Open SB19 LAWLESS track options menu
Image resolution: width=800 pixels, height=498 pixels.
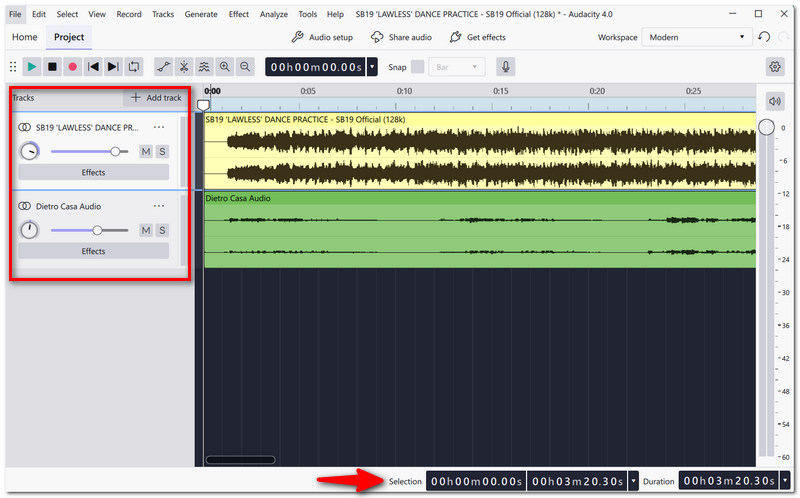pyautogui.click(x=159, y=127)
